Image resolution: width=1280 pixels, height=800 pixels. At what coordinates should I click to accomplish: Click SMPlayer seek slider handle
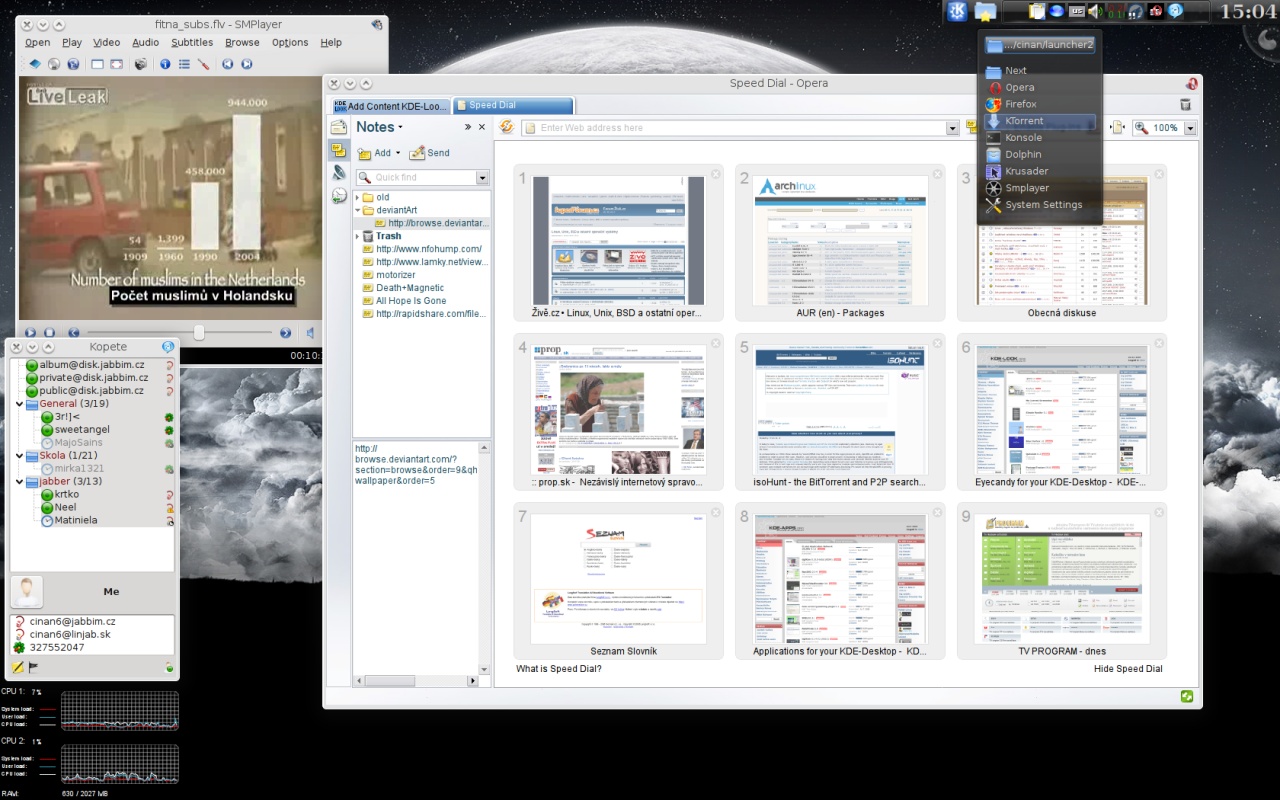pos(199,333)
